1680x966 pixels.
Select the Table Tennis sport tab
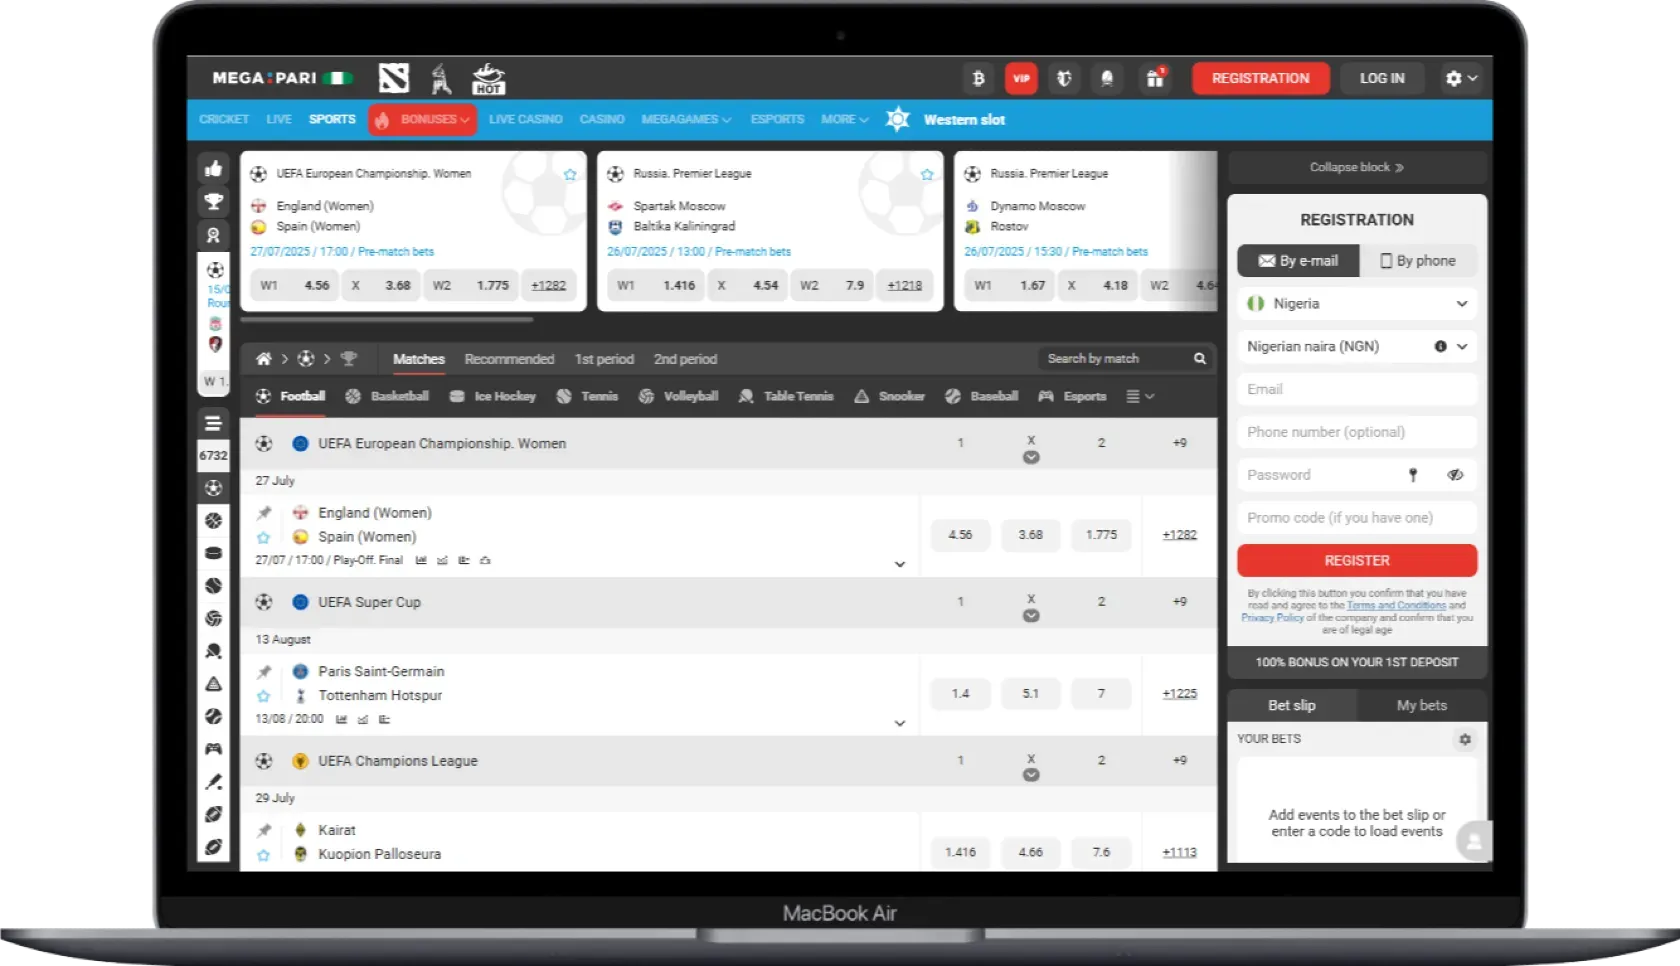(x=786, y=397)
